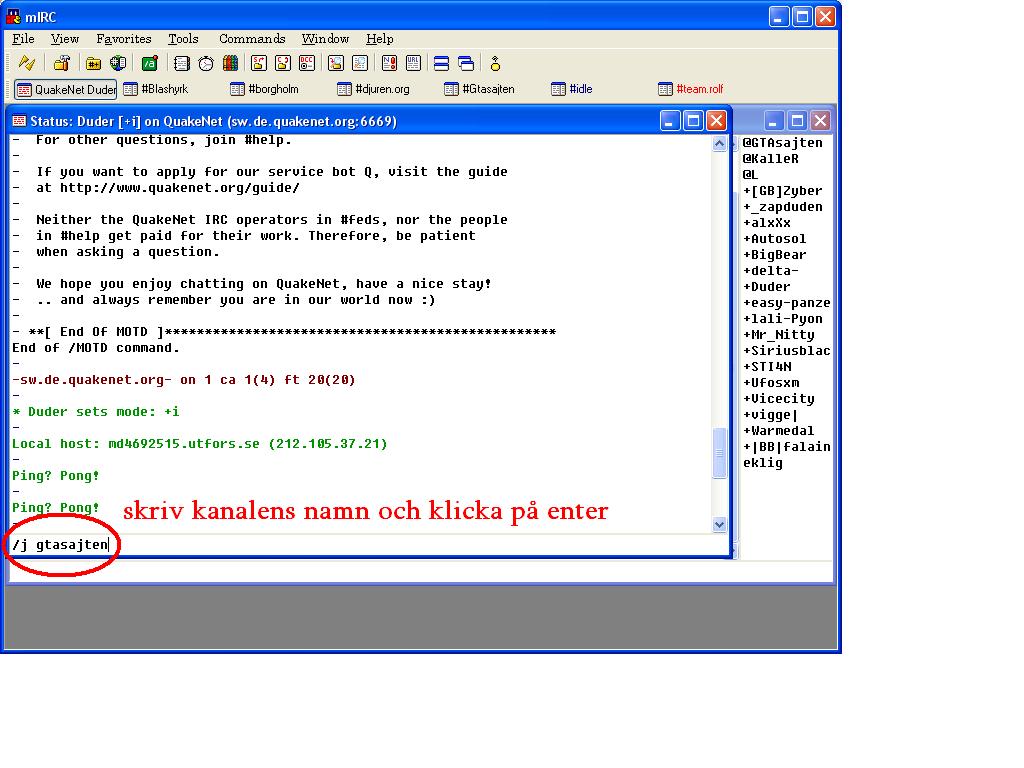Switch to the red #team.rolf channel
Screen dimensions: 1024x768
click(691, 89)
